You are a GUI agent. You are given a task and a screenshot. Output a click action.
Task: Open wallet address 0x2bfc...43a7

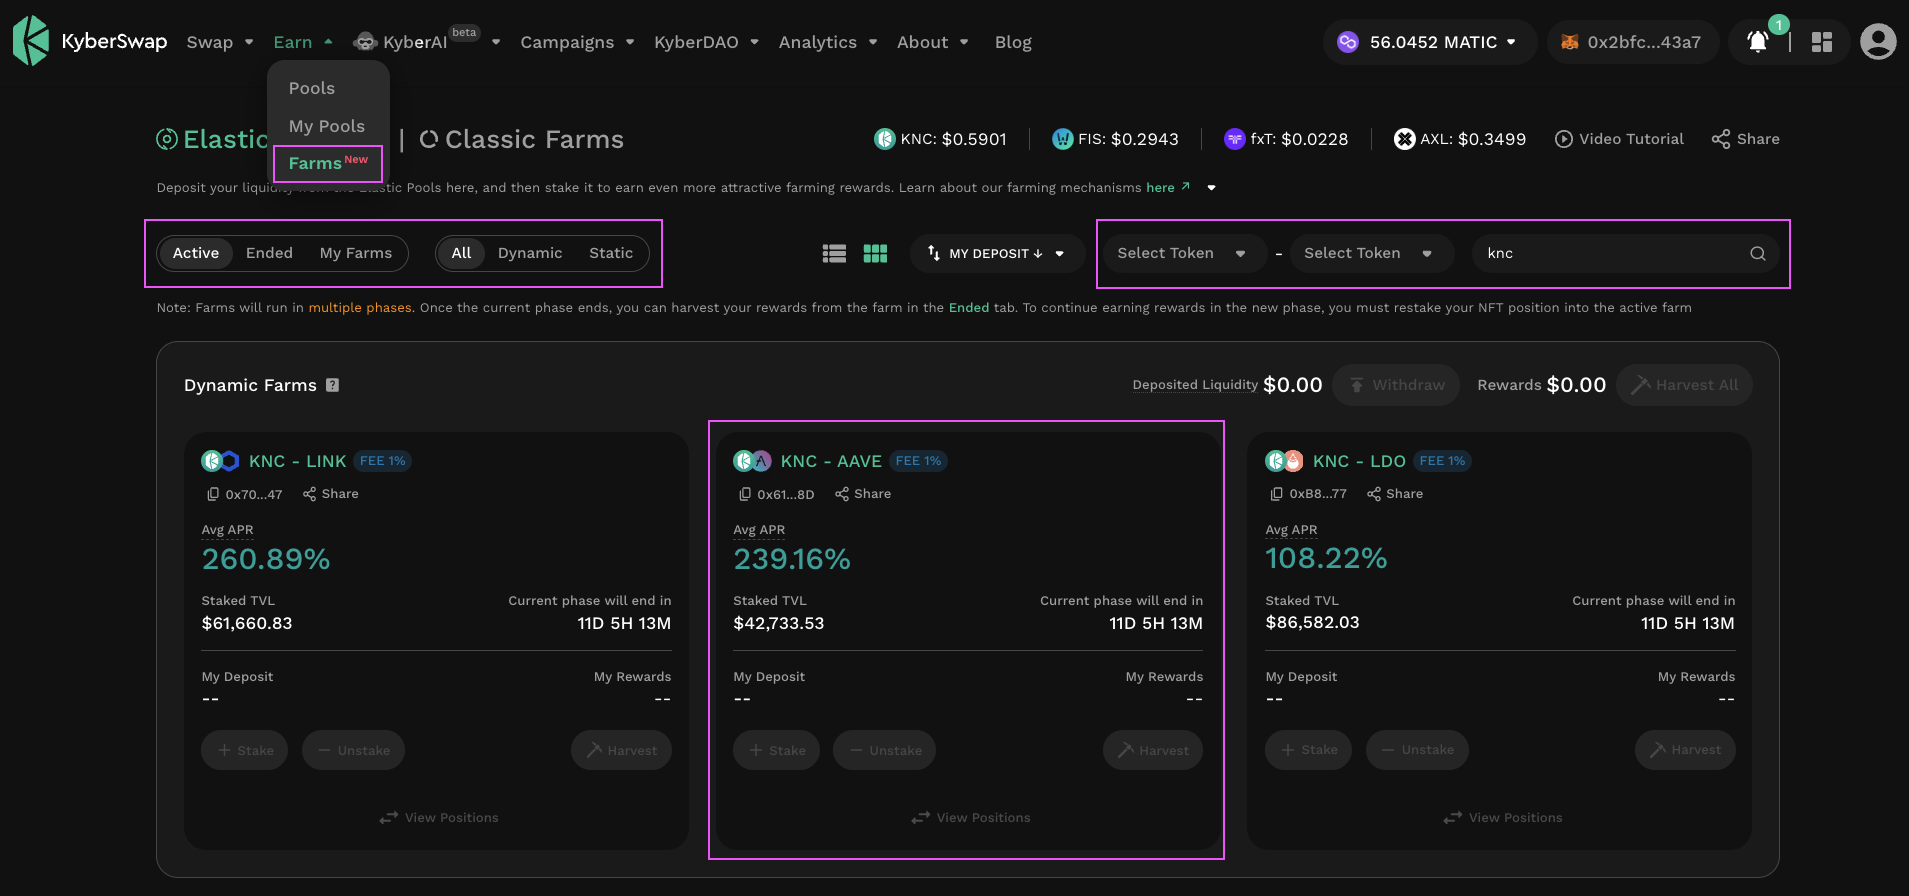(x=1632, y=42)
